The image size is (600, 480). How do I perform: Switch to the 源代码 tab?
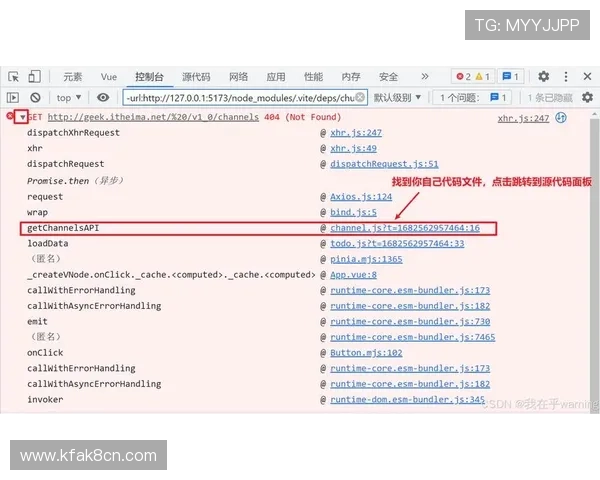[x=196, y=77]
